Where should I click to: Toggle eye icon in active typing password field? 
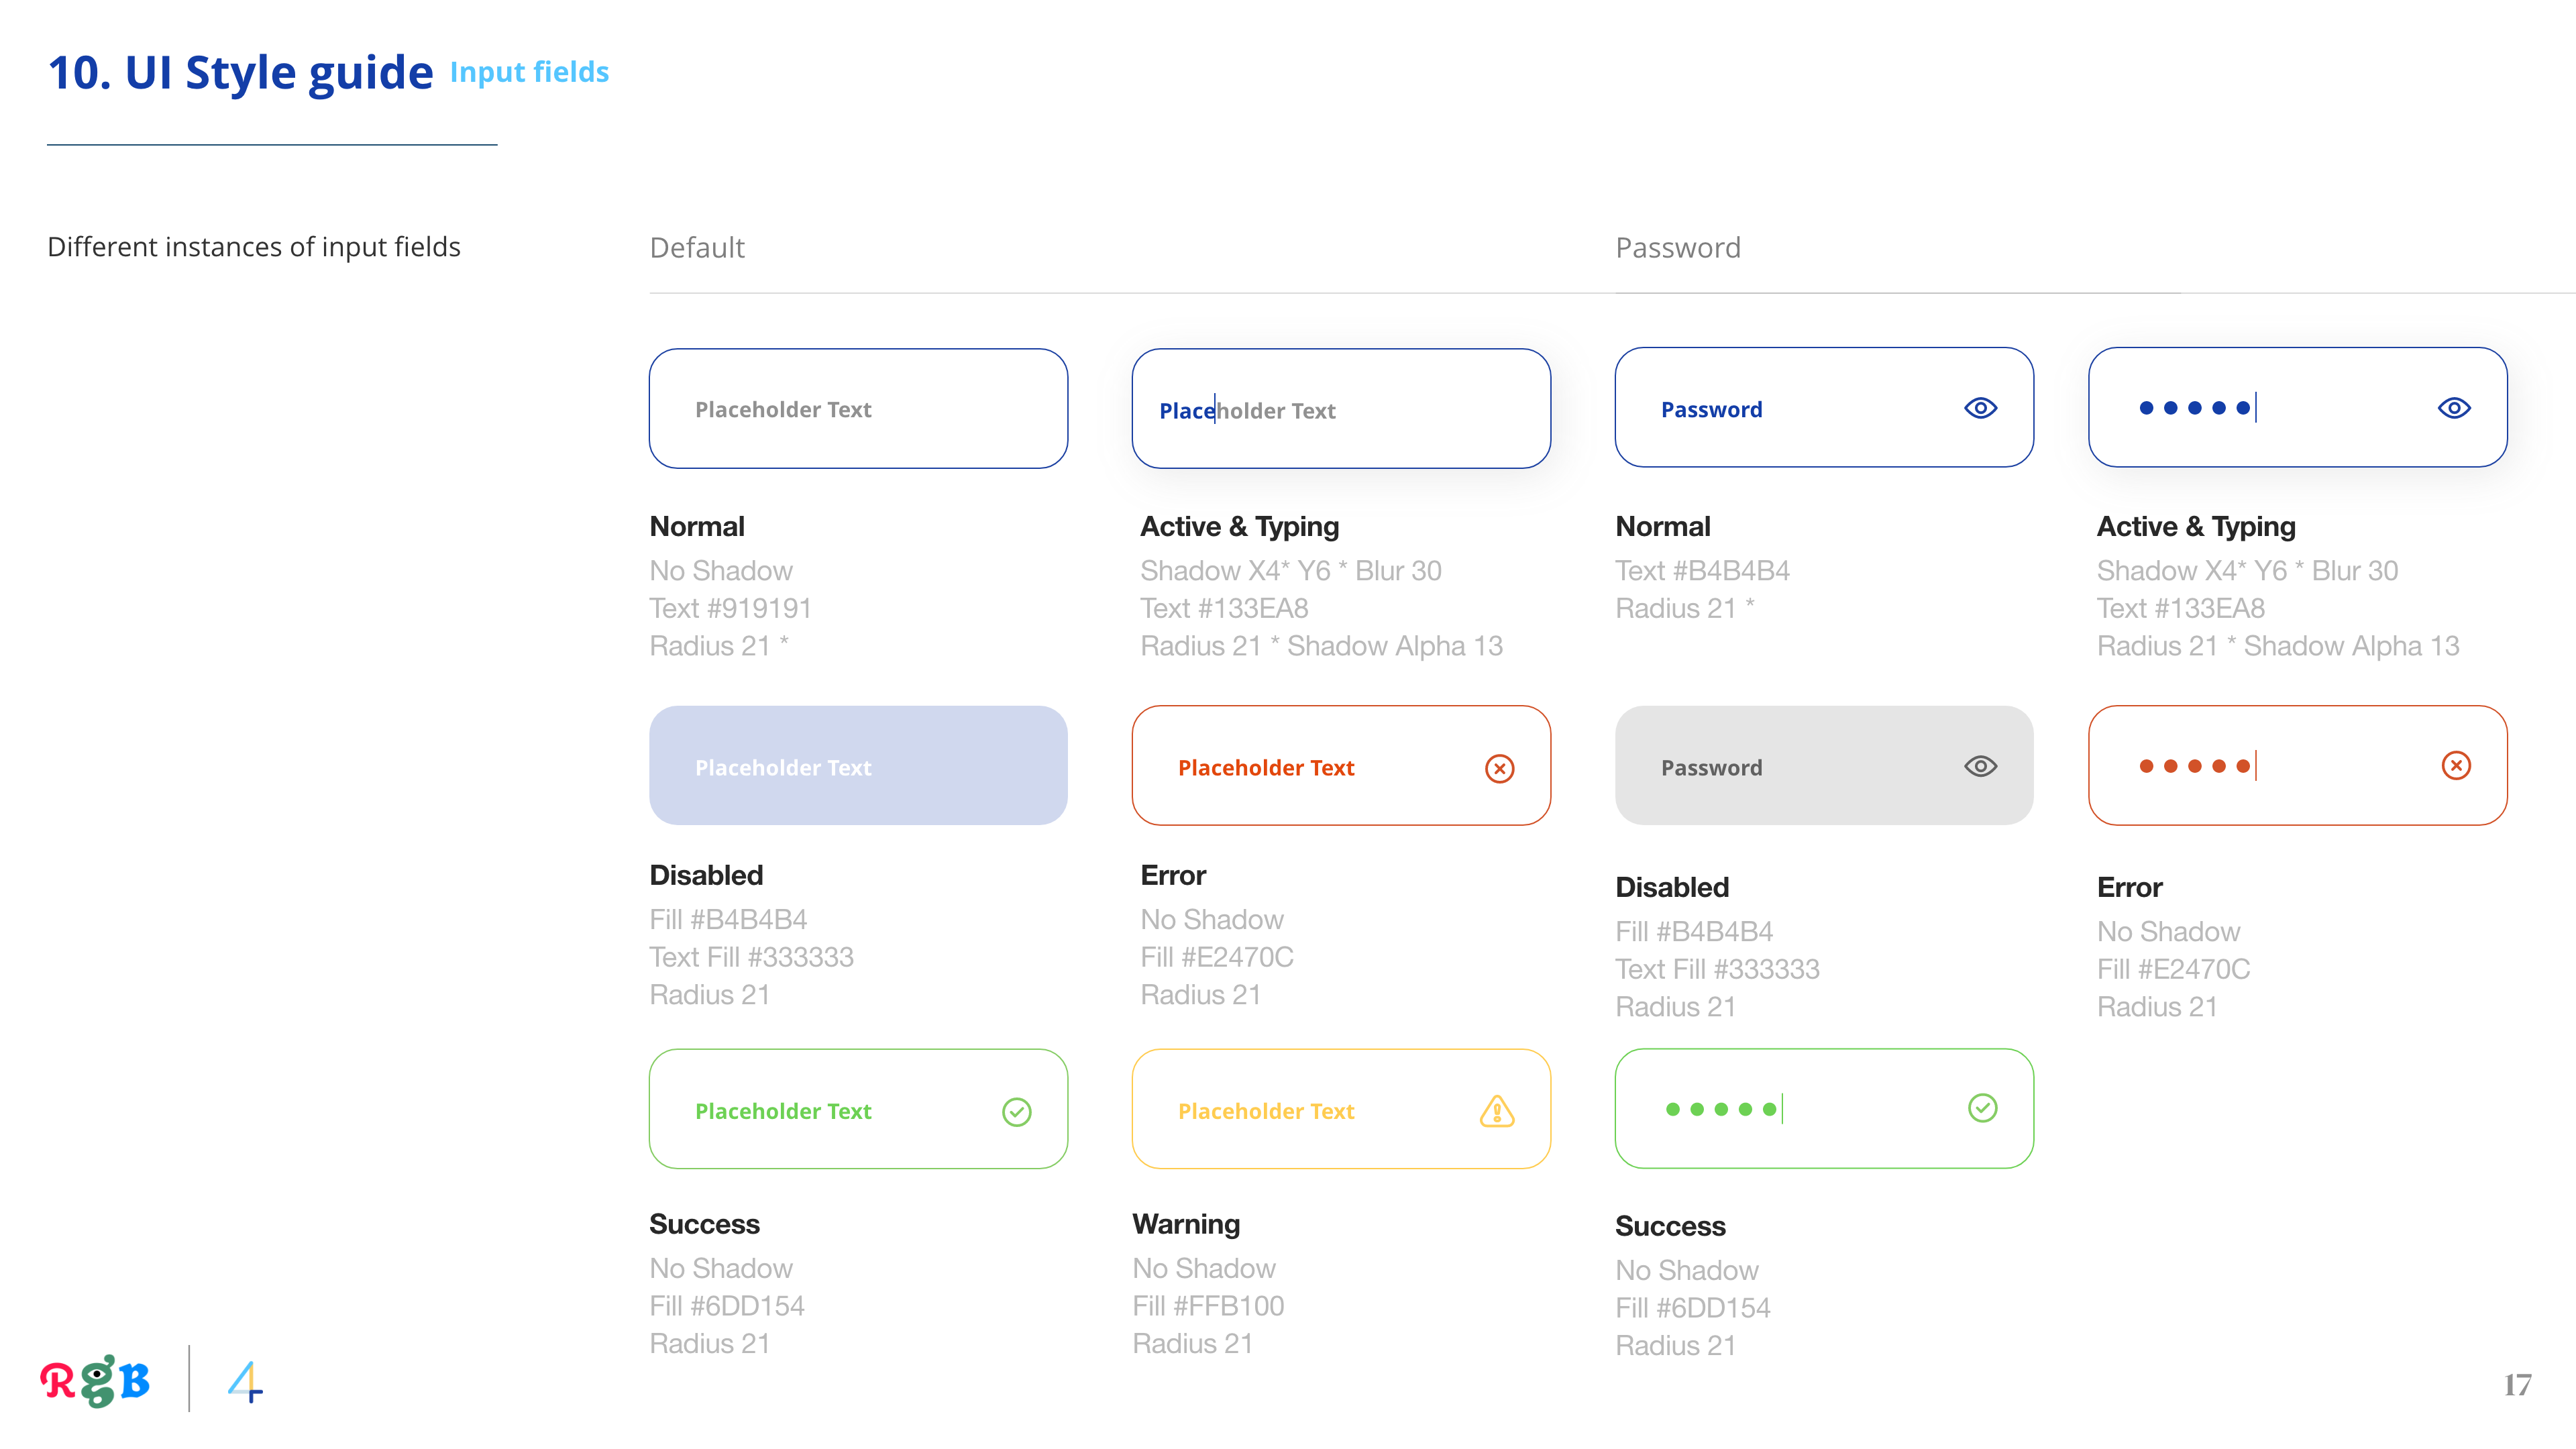[x=2454, y=408]
